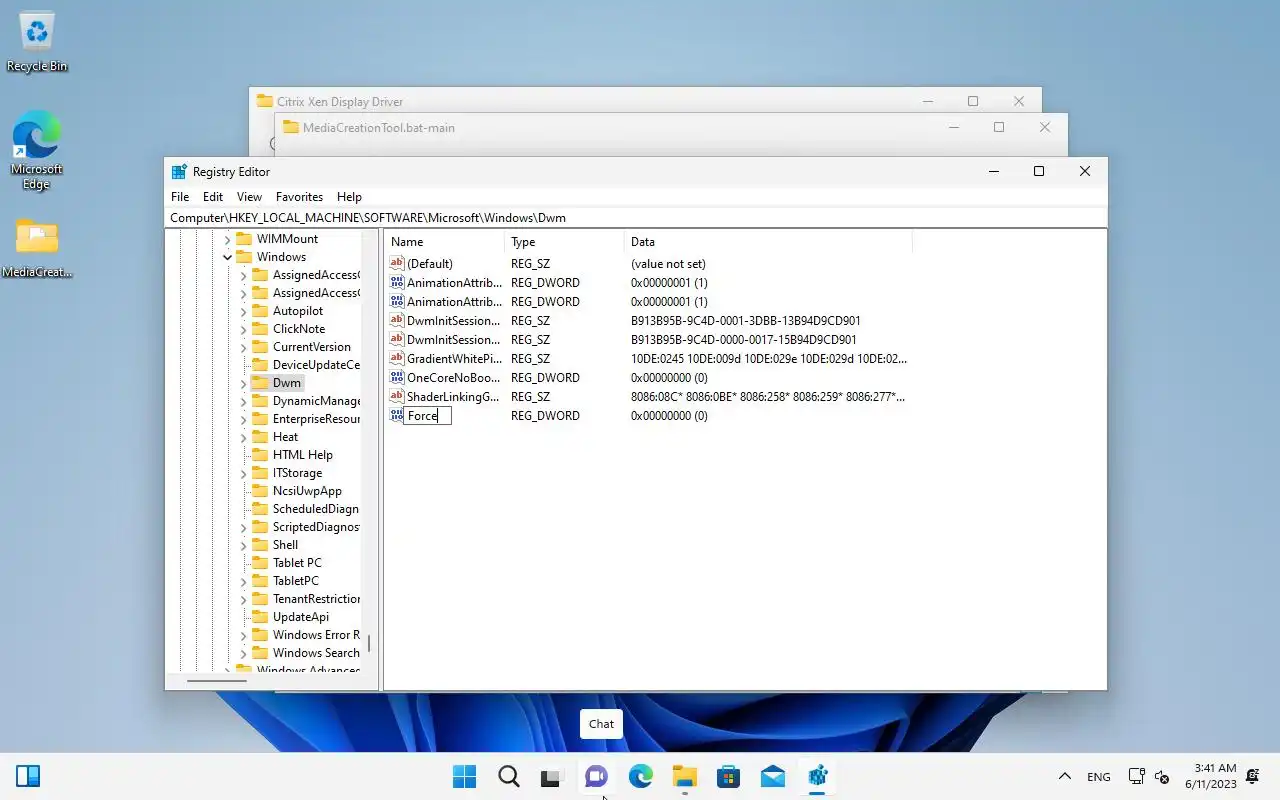
Task: Expand the CurrentVersion key
Action: (x=243, y=347)
